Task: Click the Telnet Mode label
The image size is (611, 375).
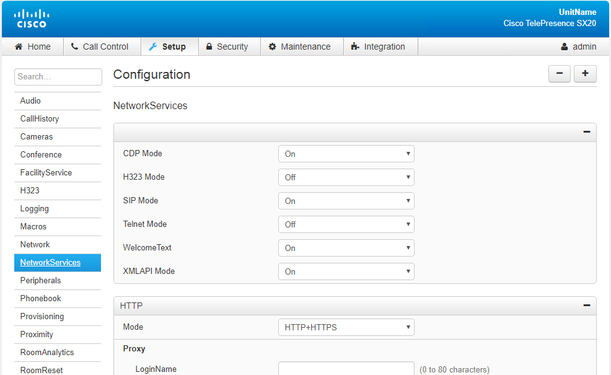Action: (145, 224)
